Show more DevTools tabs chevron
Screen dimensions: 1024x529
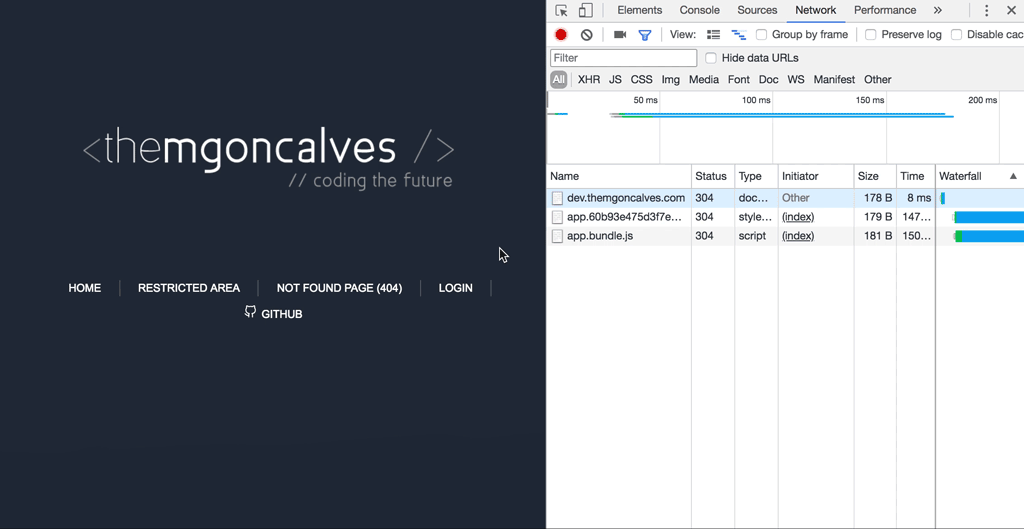938,10
